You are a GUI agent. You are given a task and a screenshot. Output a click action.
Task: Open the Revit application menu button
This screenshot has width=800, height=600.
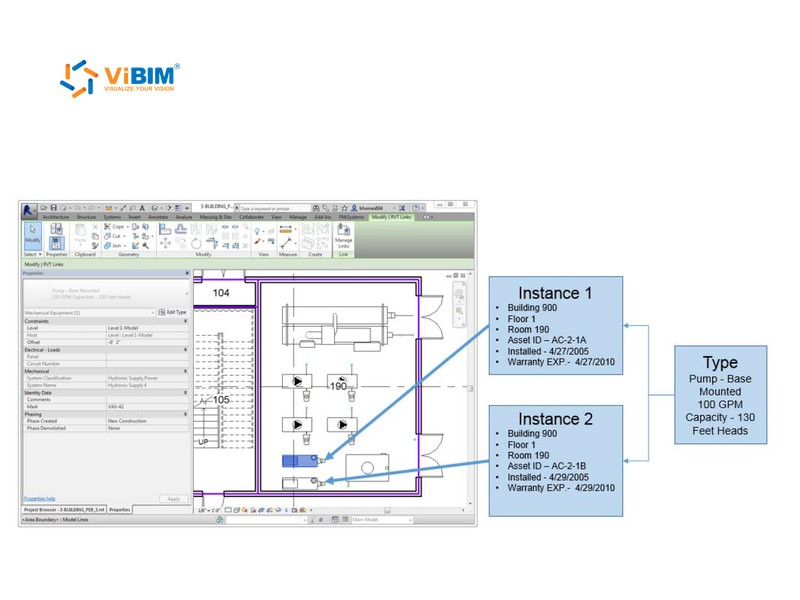pos(29,210)
